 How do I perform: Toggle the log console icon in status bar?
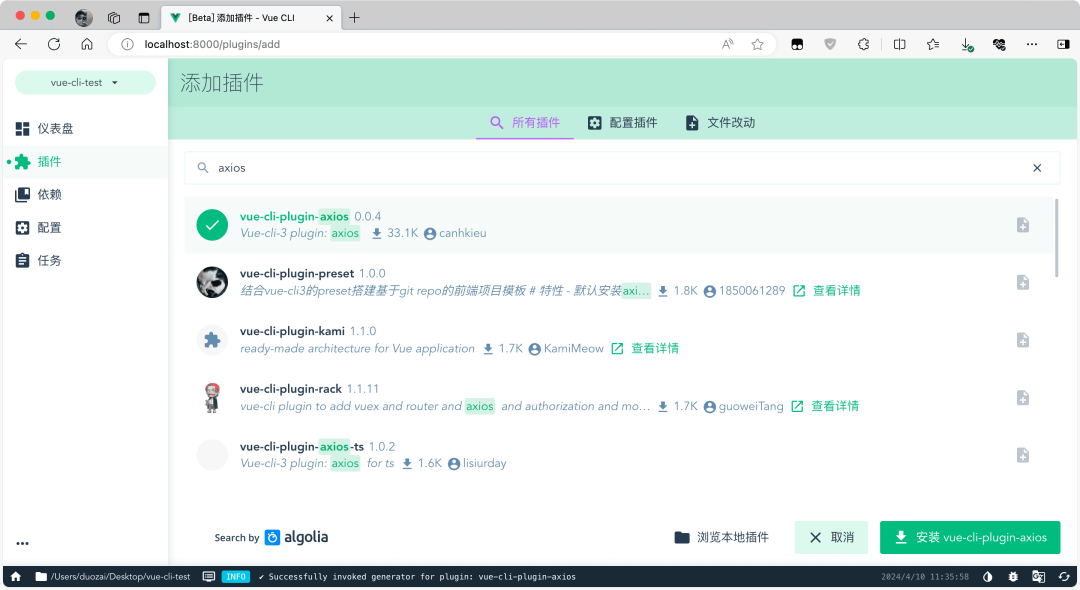click(x=209, y=577)
